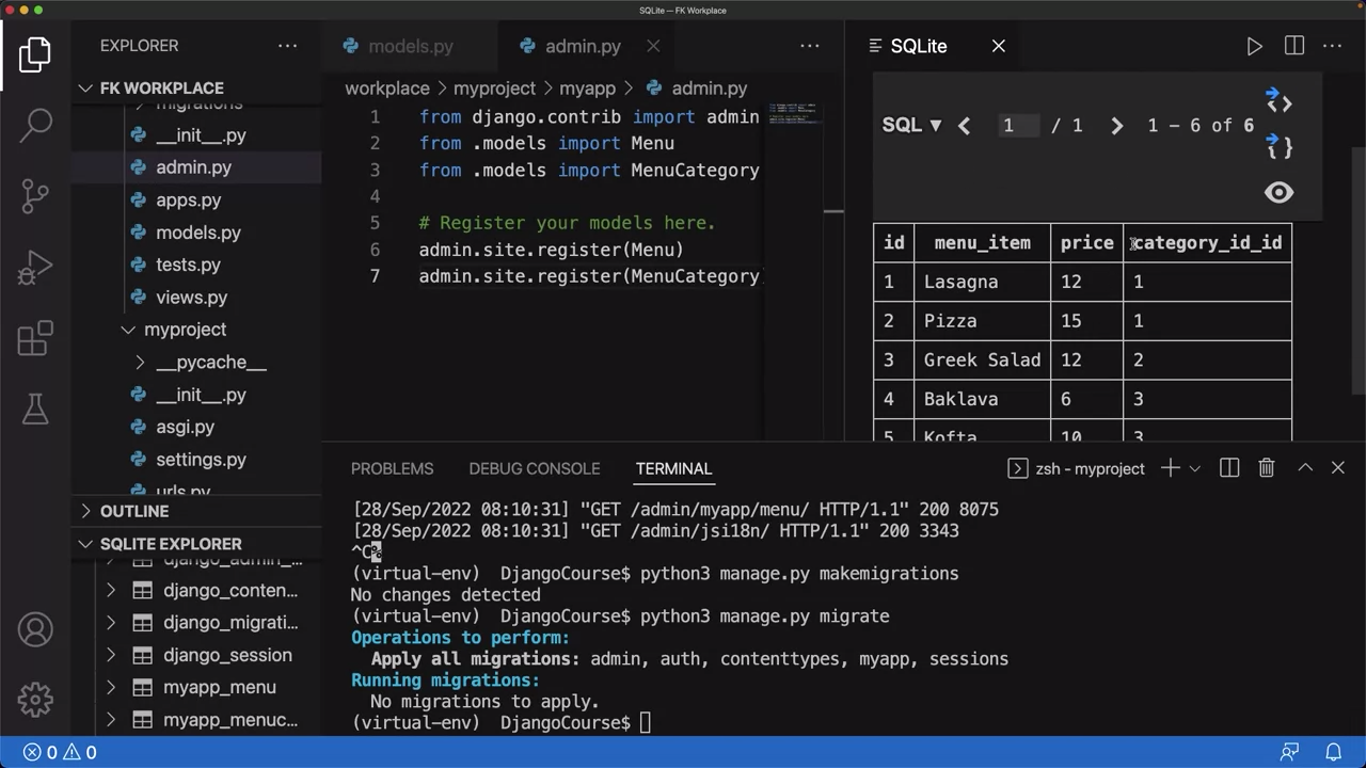Screen dimensions: 1366x768
Task: Switch to the PROBLEMS panel tab
Action: [x=392, y=469]
